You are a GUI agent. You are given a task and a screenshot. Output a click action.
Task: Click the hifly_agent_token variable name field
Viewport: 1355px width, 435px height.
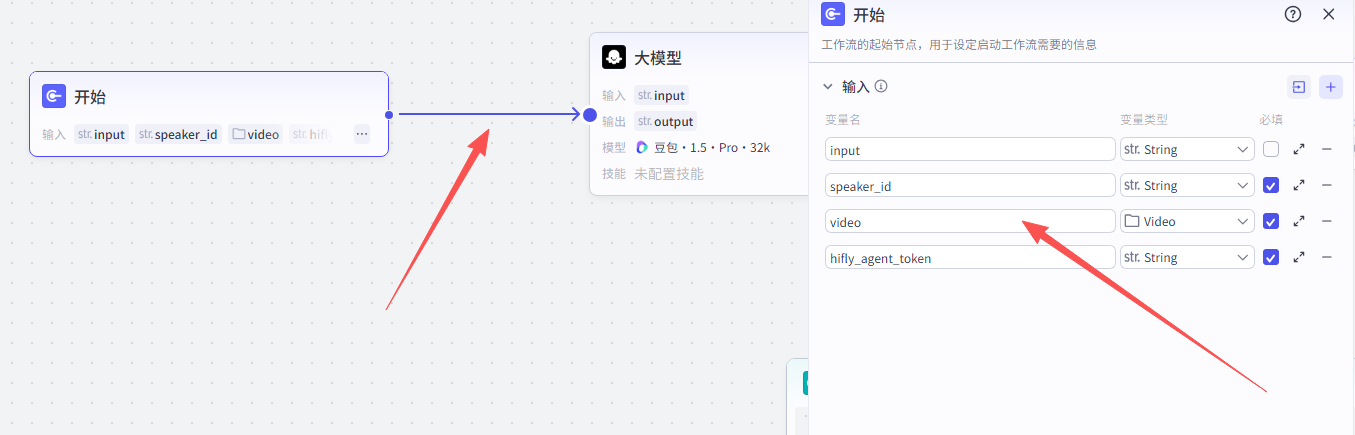tap(969, 258)
